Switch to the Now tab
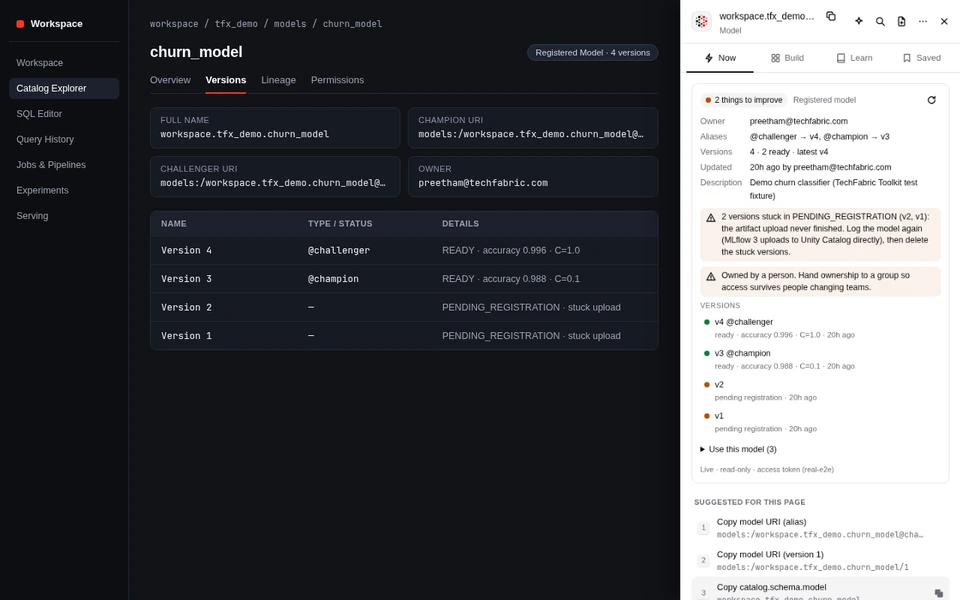 click(719, 58)
